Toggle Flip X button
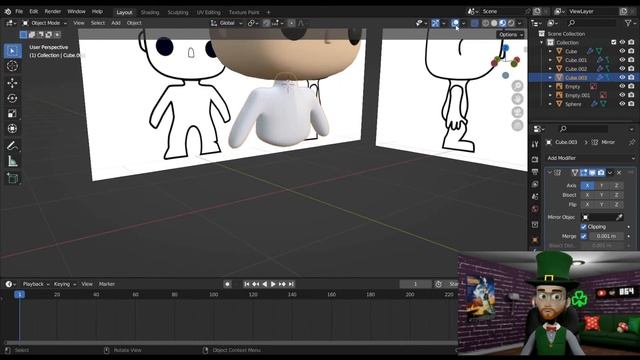This screenshot has width=640, height=360. [x=587, y=204]
